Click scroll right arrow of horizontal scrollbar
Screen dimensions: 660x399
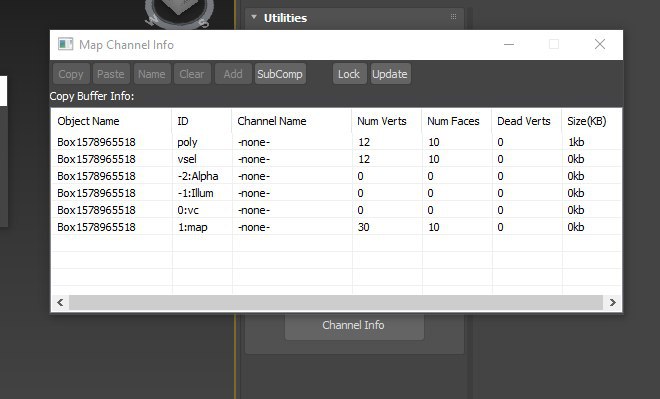pos(612,302)
